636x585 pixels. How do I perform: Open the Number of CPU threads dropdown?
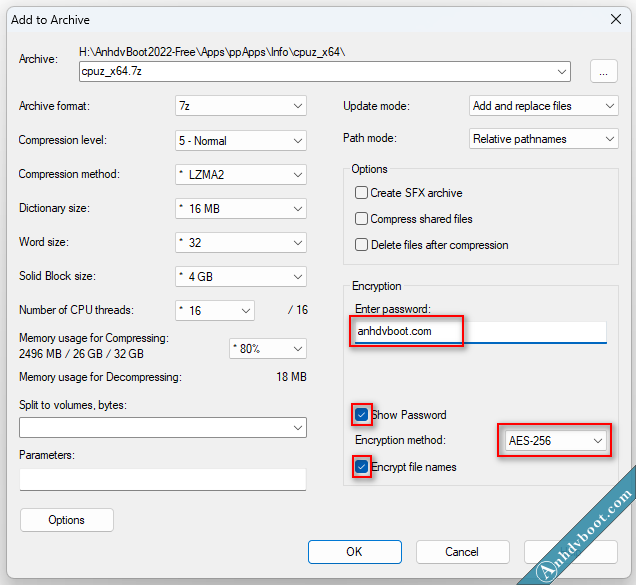(x=215, y=310)
